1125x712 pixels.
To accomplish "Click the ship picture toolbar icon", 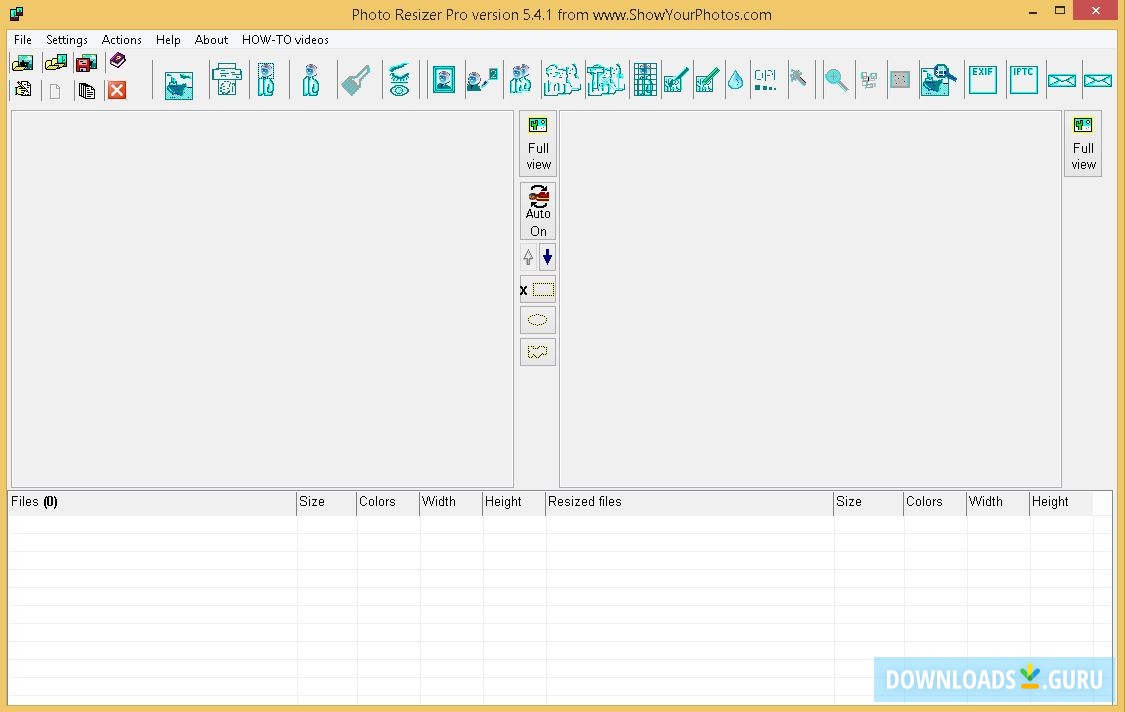I will click(x=179, y=85).
